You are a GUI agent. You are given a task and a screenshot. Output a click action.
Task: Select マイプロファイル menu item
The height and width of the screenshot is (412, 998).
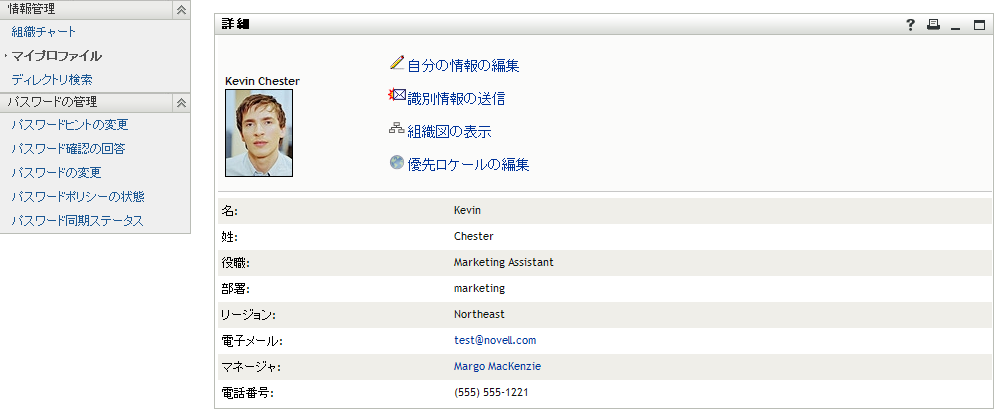[57, 56]
